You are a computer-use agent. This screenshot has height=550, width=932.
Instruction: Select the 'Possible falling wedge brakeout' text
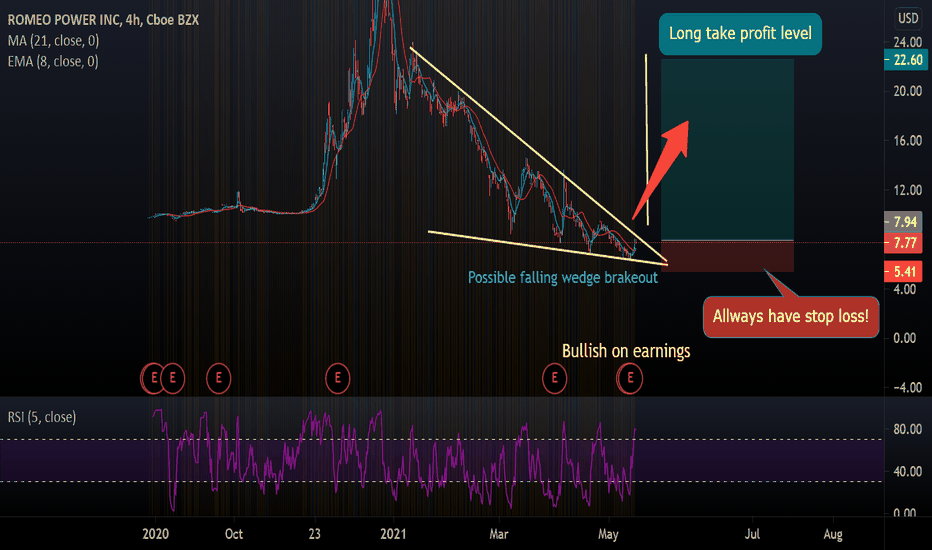(563, 278)
